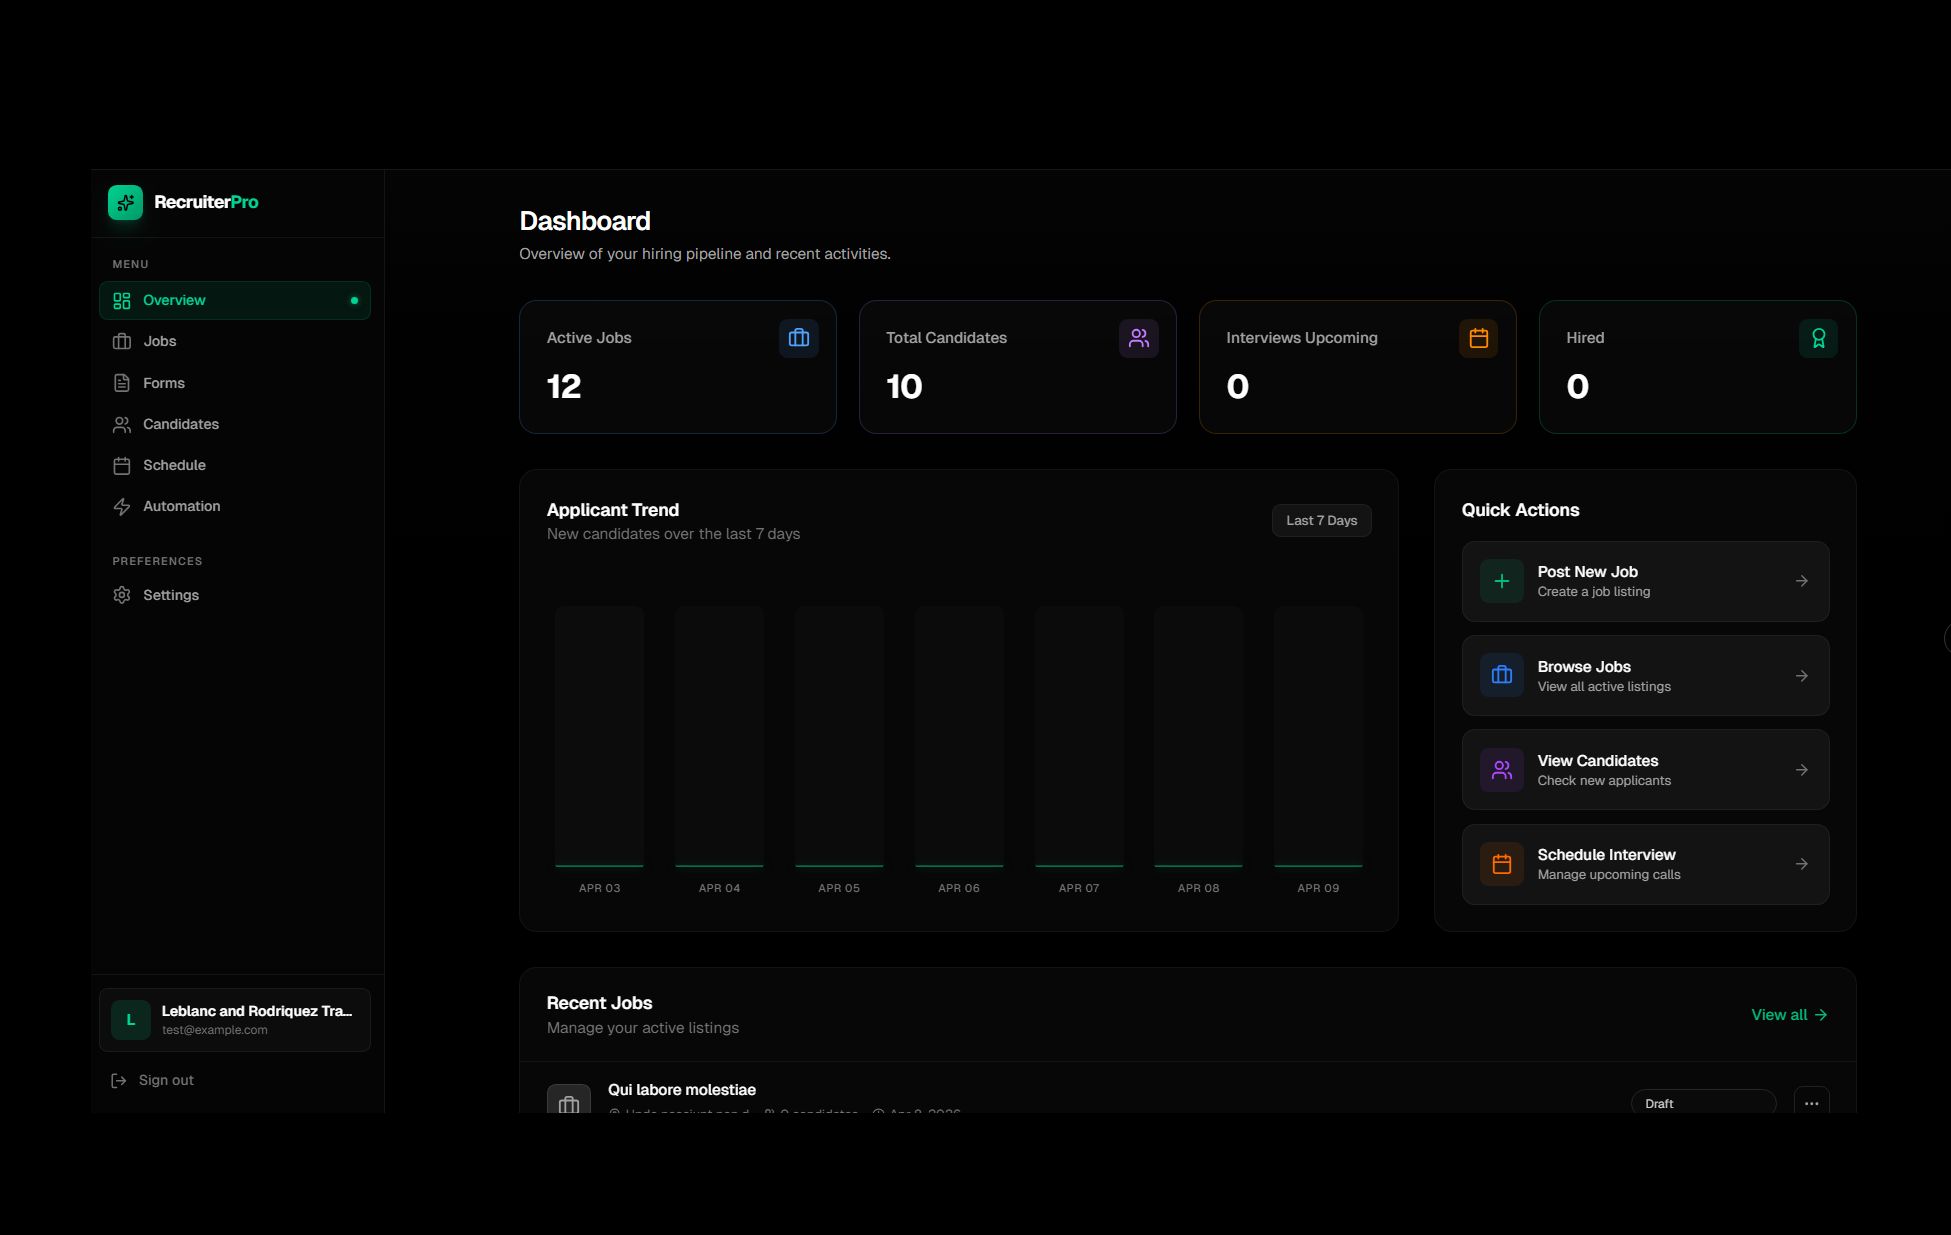Click the Forms icon in the menu

click(121, 382)
